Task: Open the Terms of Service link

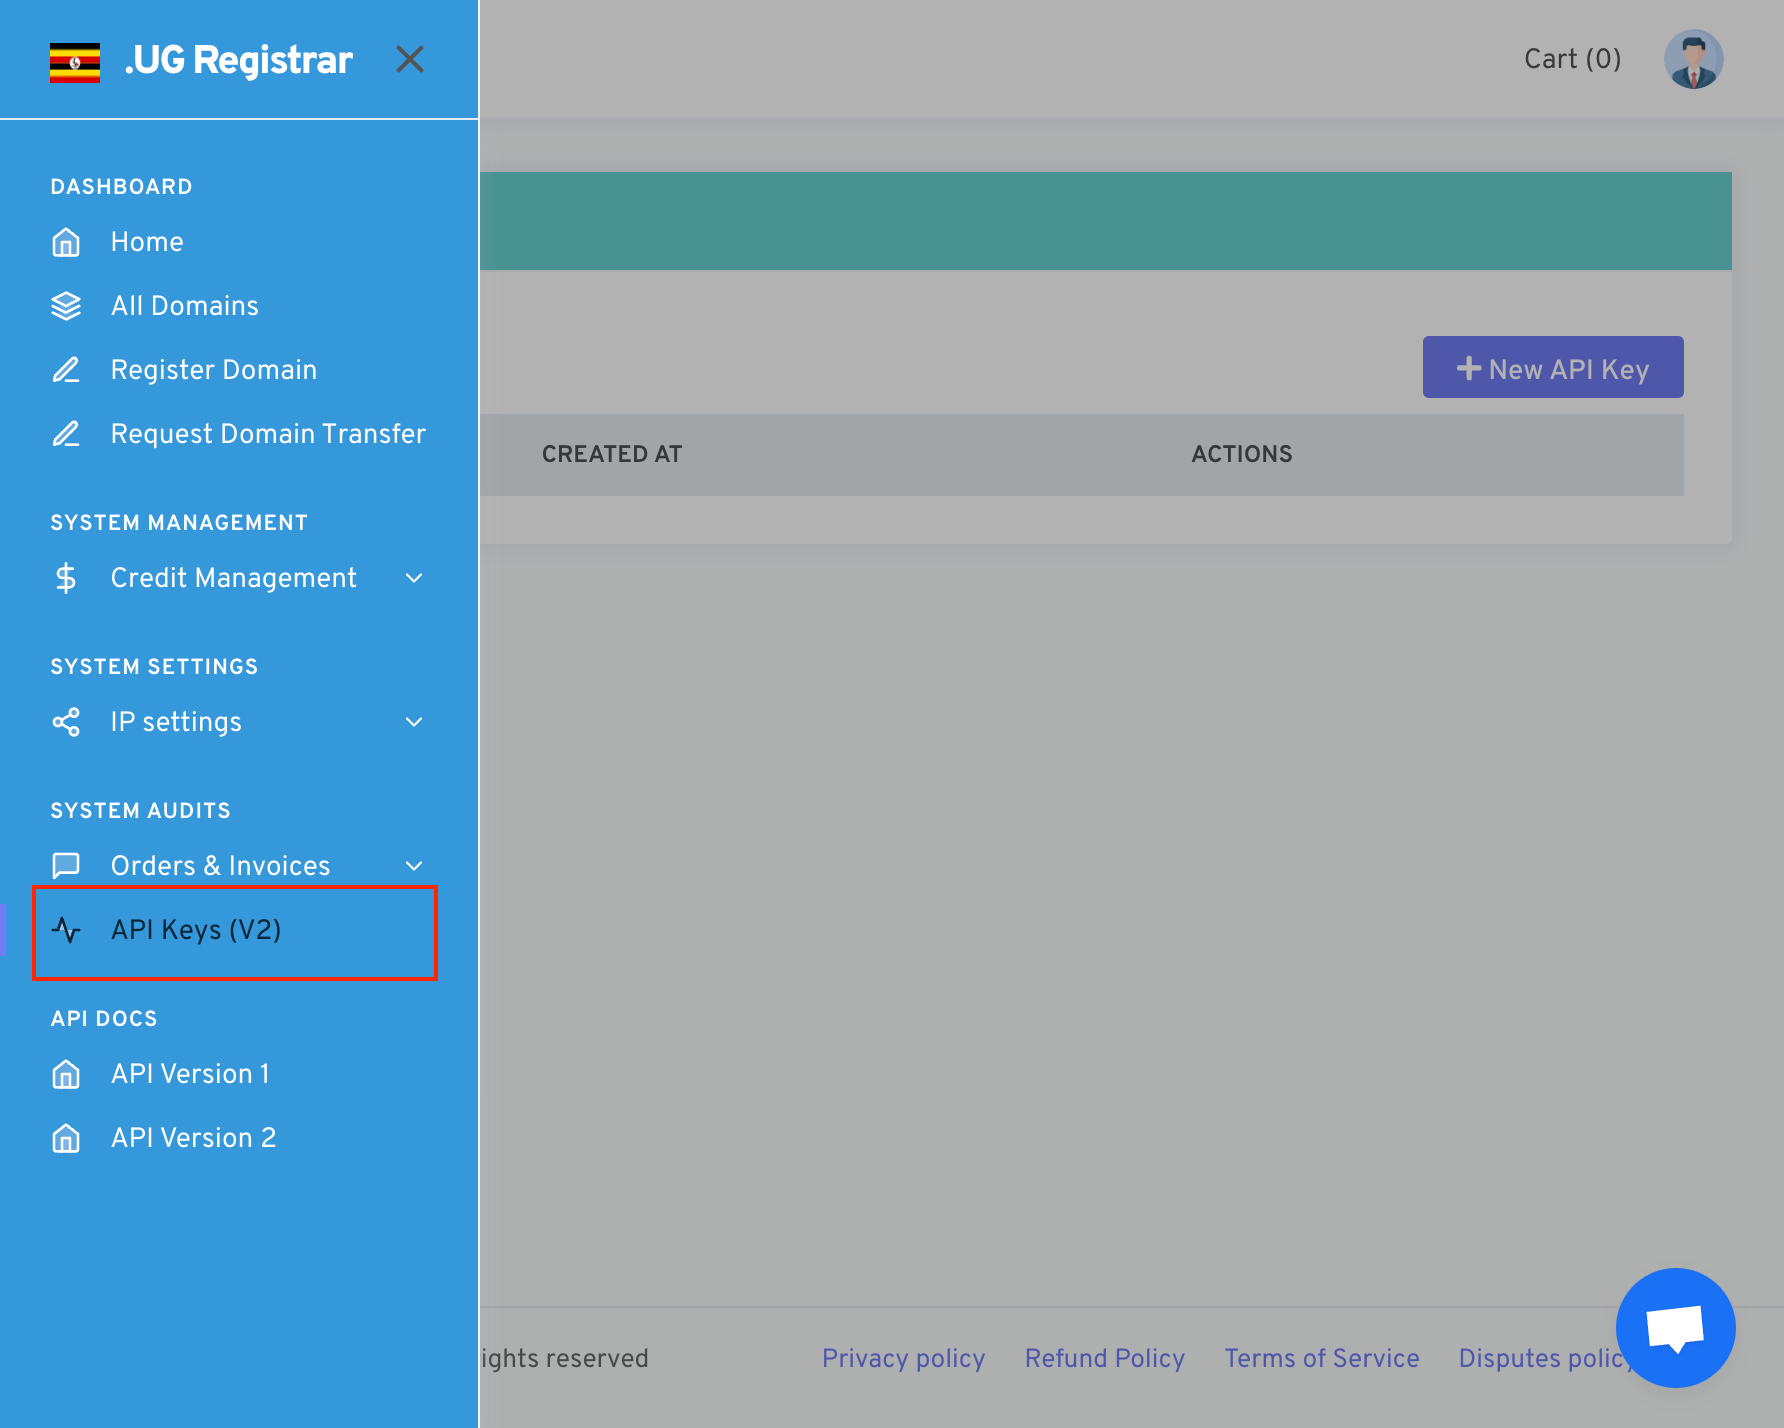Action: click(x=1322, y=1358)
